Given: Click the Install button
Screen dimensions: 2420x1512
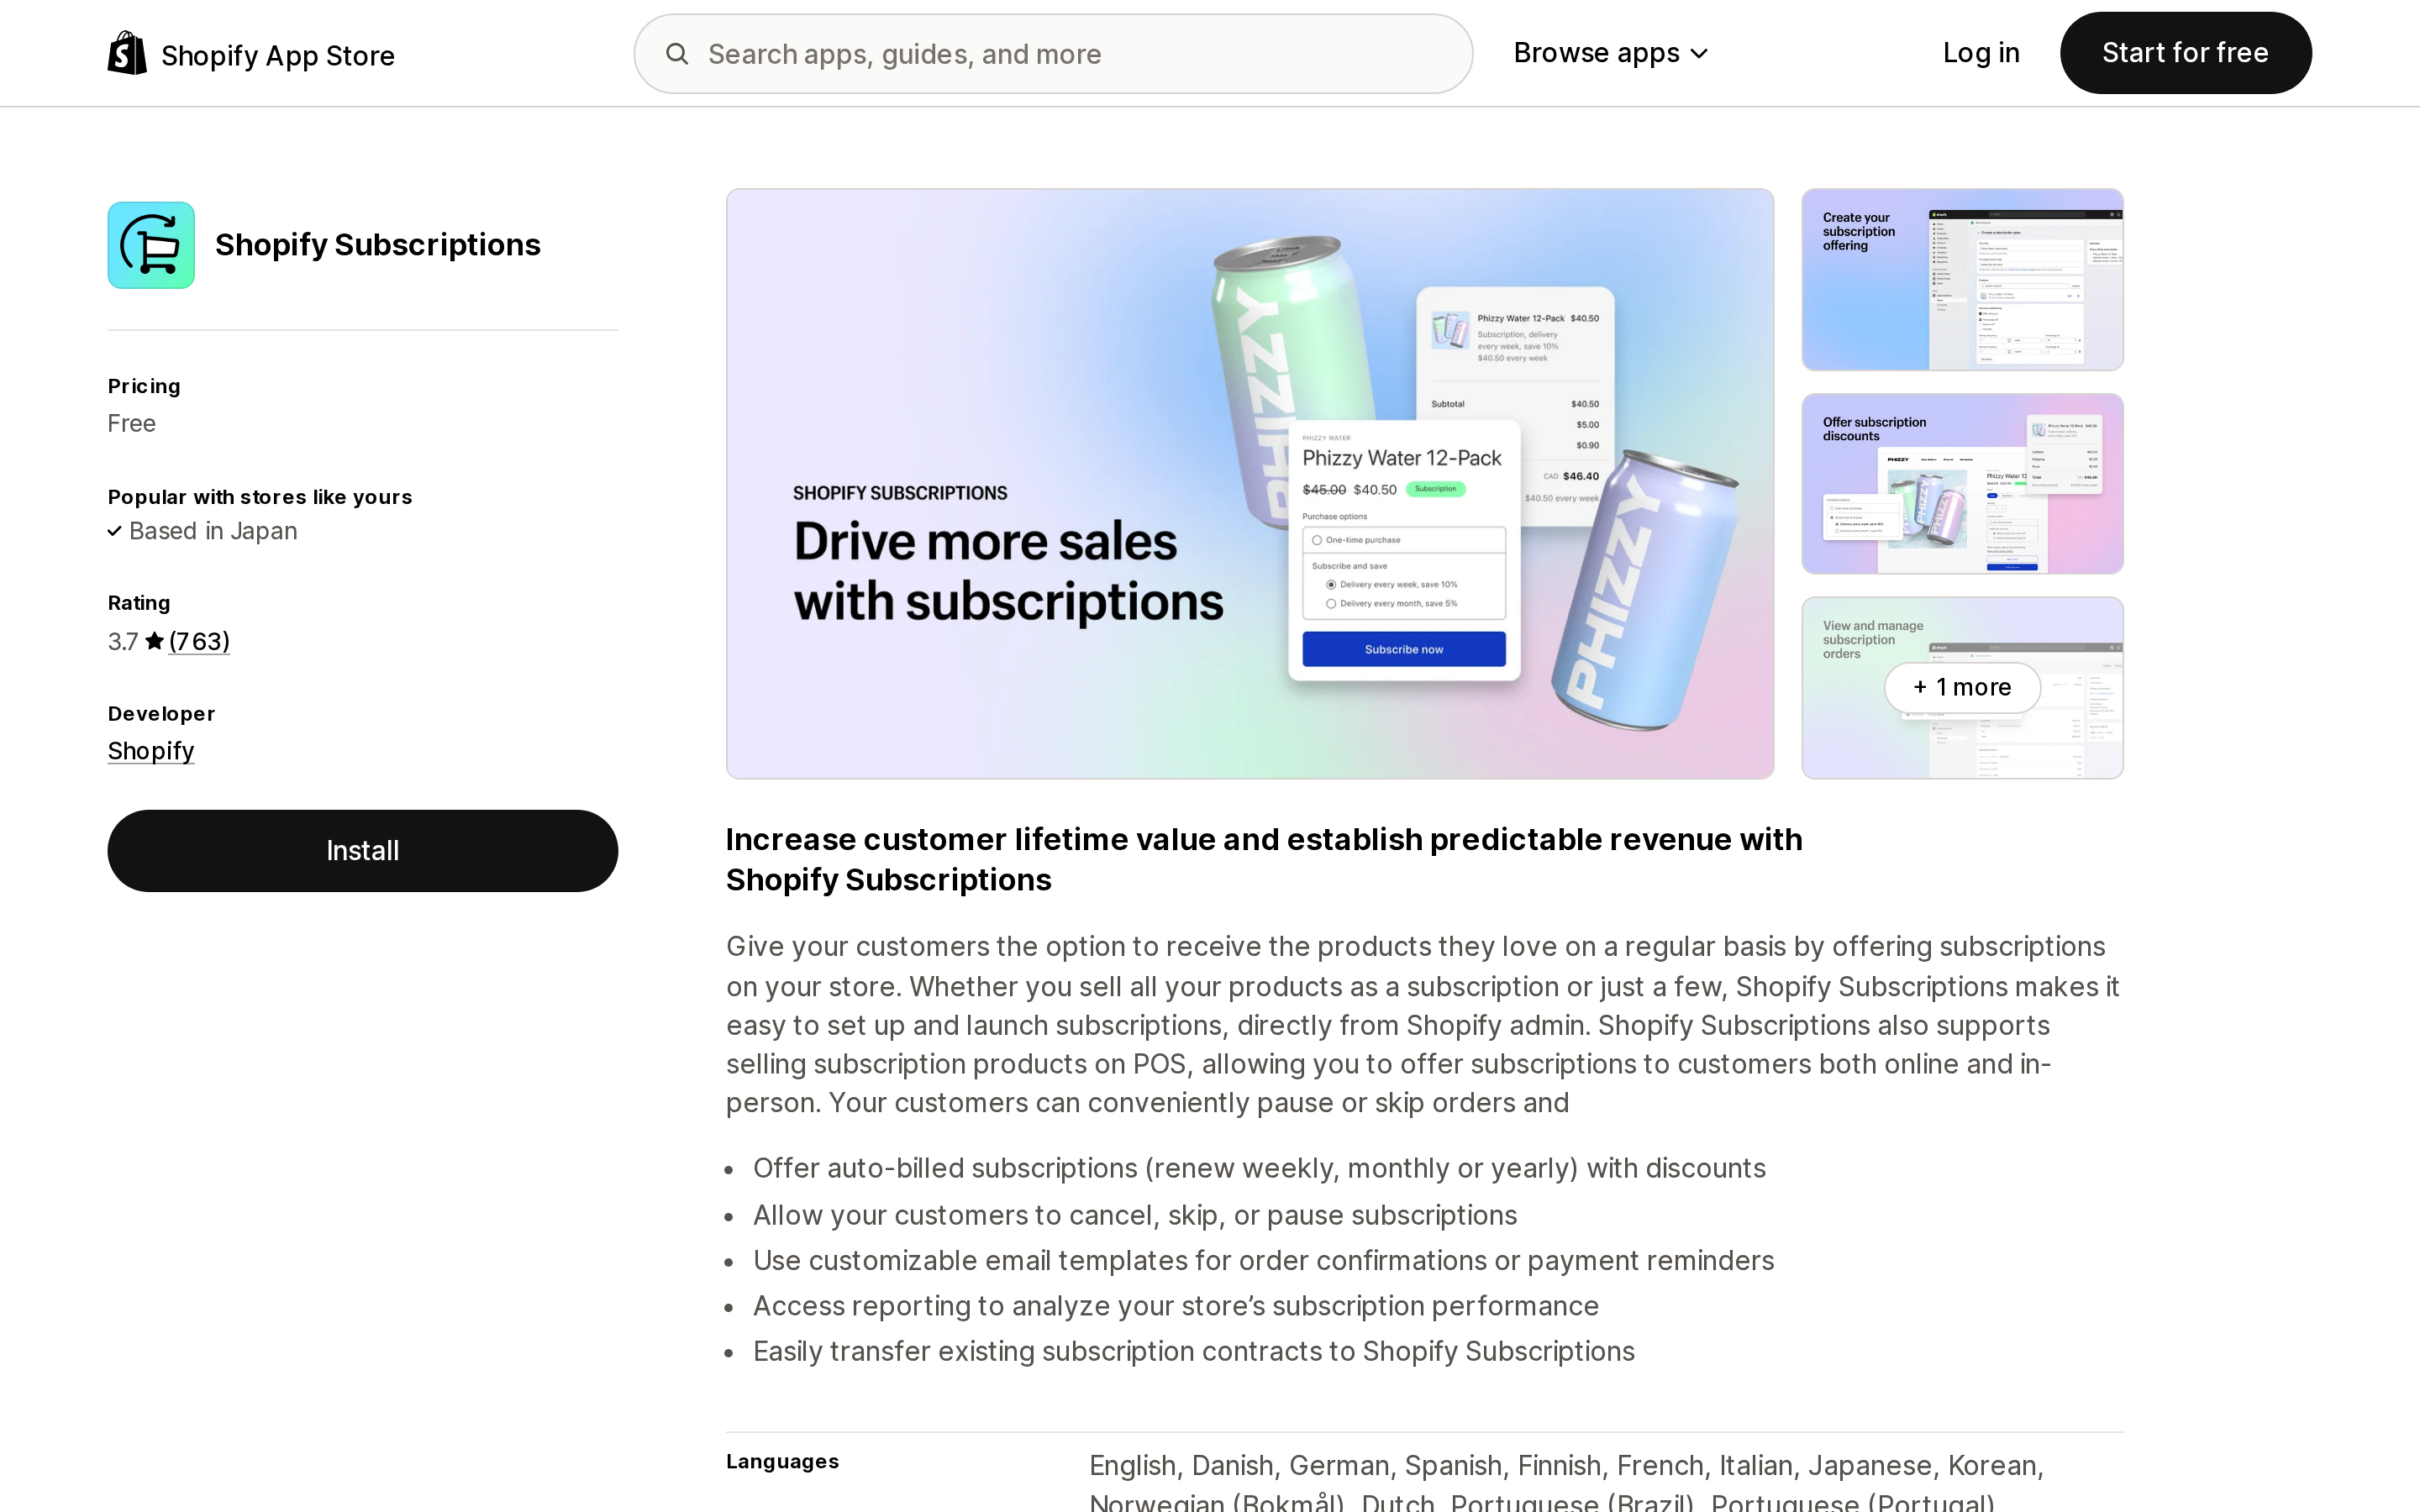Looking at the screenshot, I should [x=363, y=851].
